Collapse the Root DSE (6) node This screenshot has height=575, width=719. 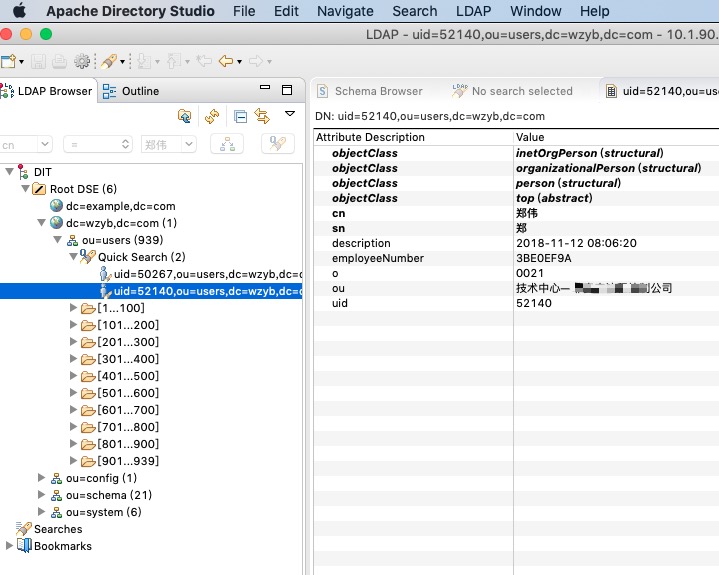click(x=26, y=188)
